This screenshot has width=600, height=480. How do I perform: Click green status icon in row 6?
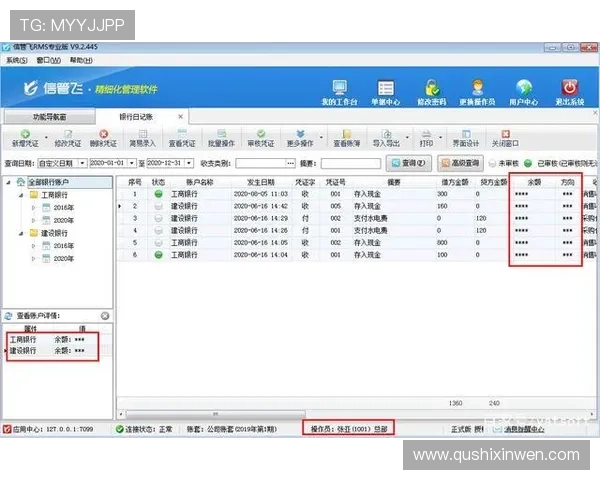click(158, 255)
